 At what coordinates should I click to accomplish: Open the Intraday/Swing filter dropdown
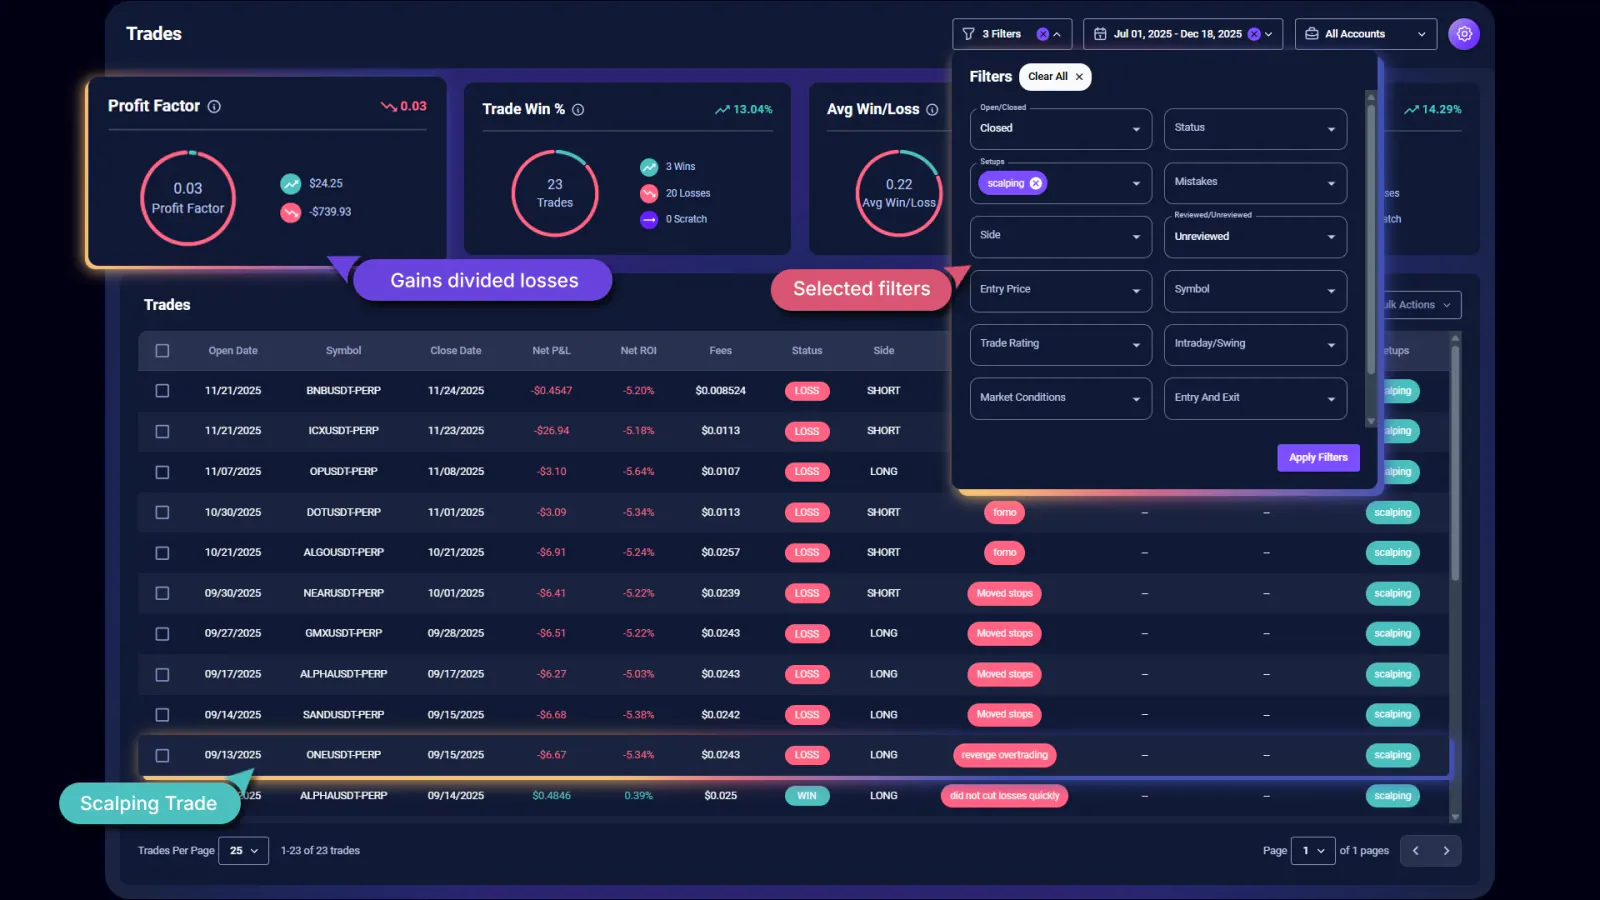pyautogui.click(x=1255, y=345)
